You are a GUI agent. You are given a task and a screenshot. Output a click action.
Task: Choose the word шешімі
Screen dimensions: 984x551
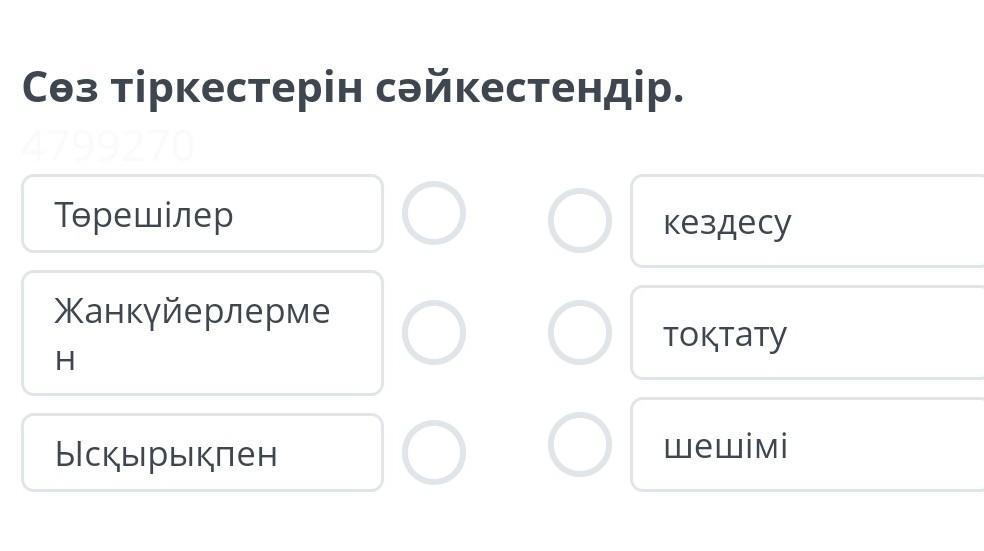tap(725, 446)
